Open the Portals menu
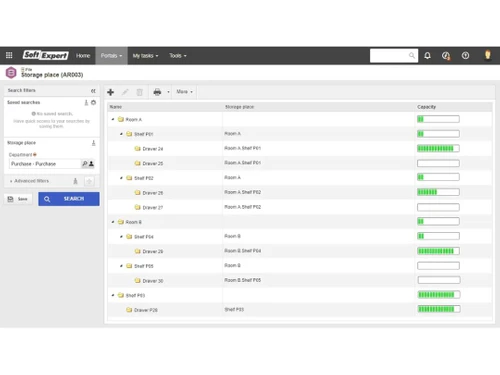Image resolution: width=500 pixels, height=375 pixels. coord(111,56)
